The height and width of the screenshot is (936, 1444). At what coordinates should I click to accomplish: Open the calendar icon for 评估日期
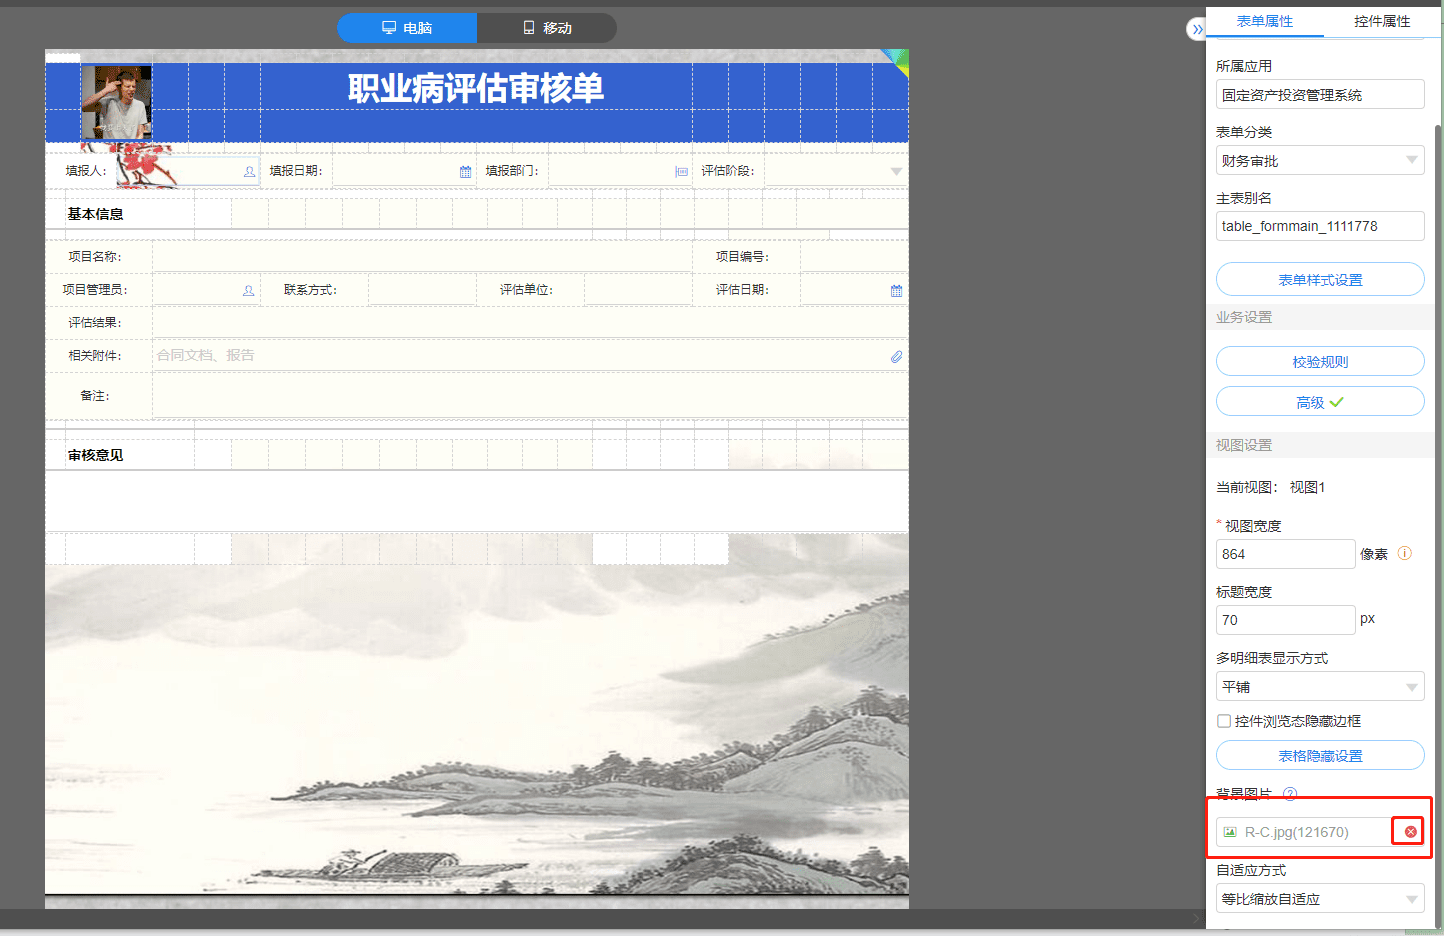[x=896, y=291]
